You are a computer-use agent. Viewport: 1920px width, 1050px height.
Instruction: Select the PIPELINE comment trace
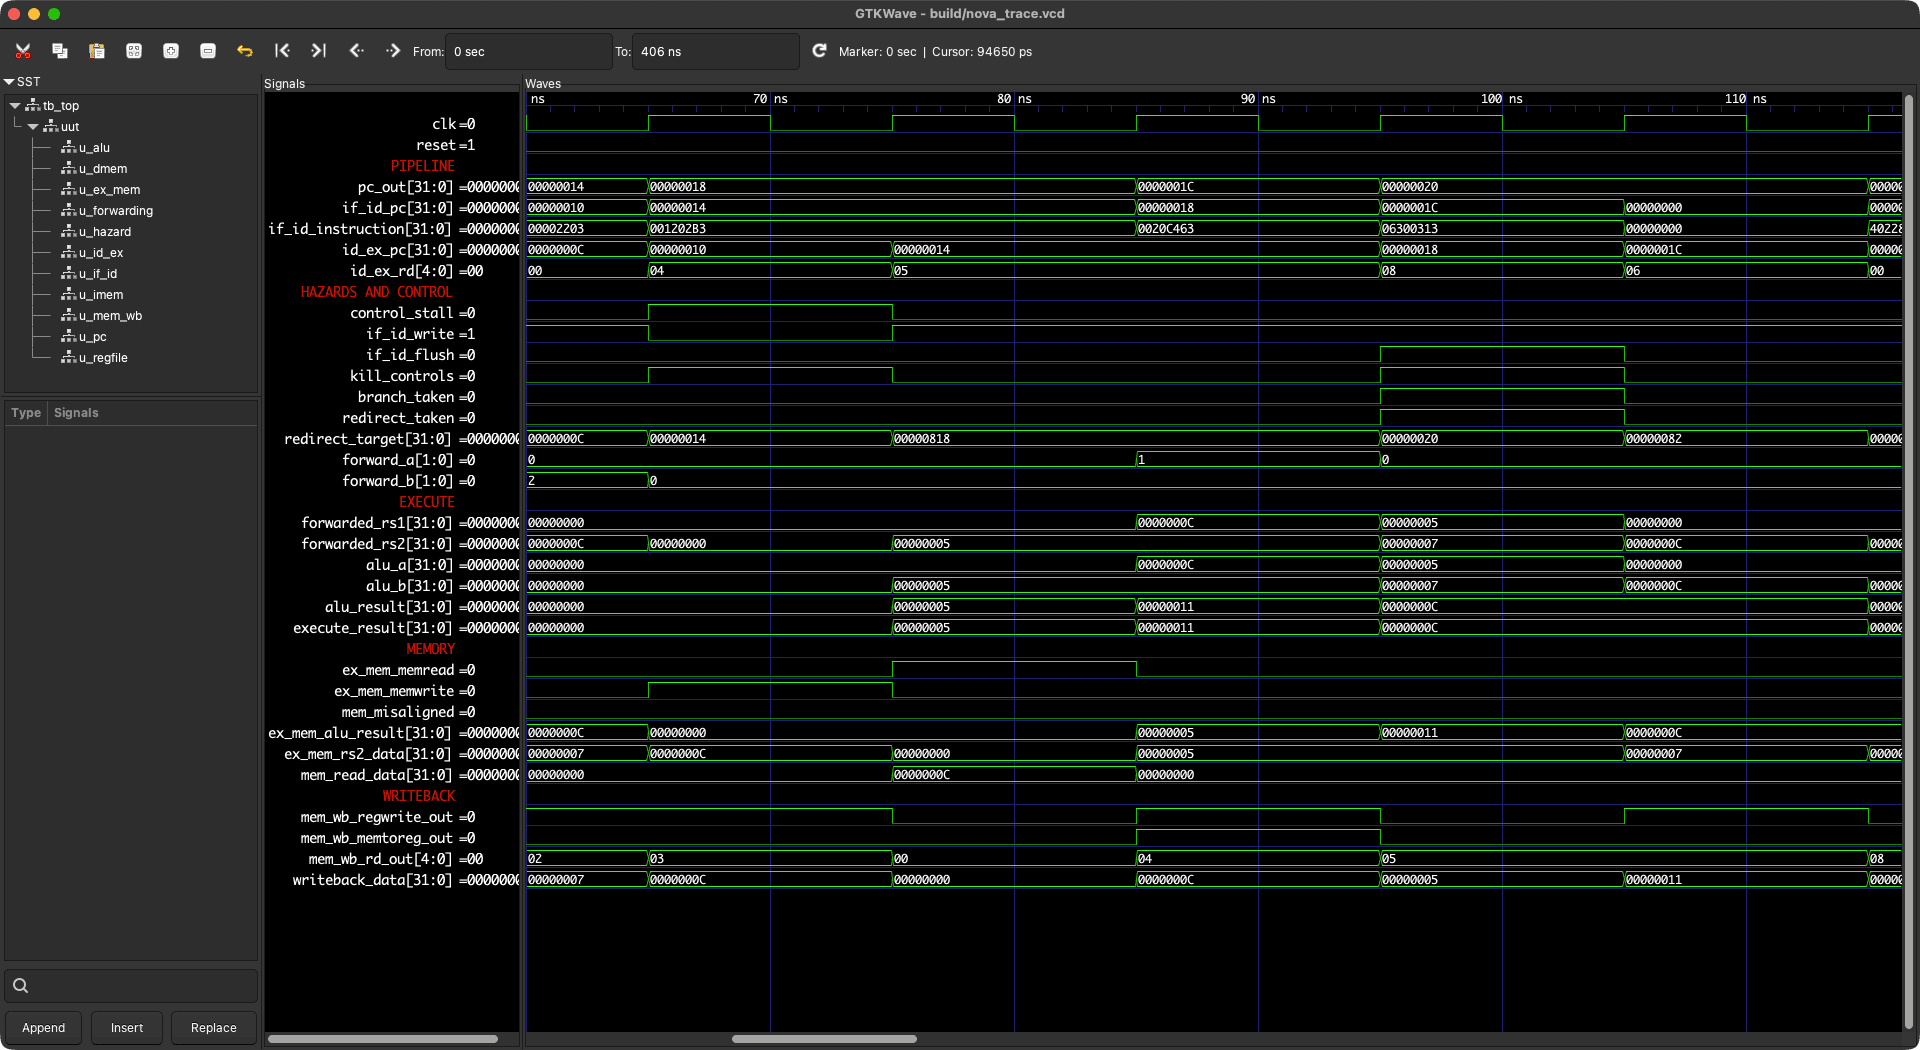click(422, 166)
